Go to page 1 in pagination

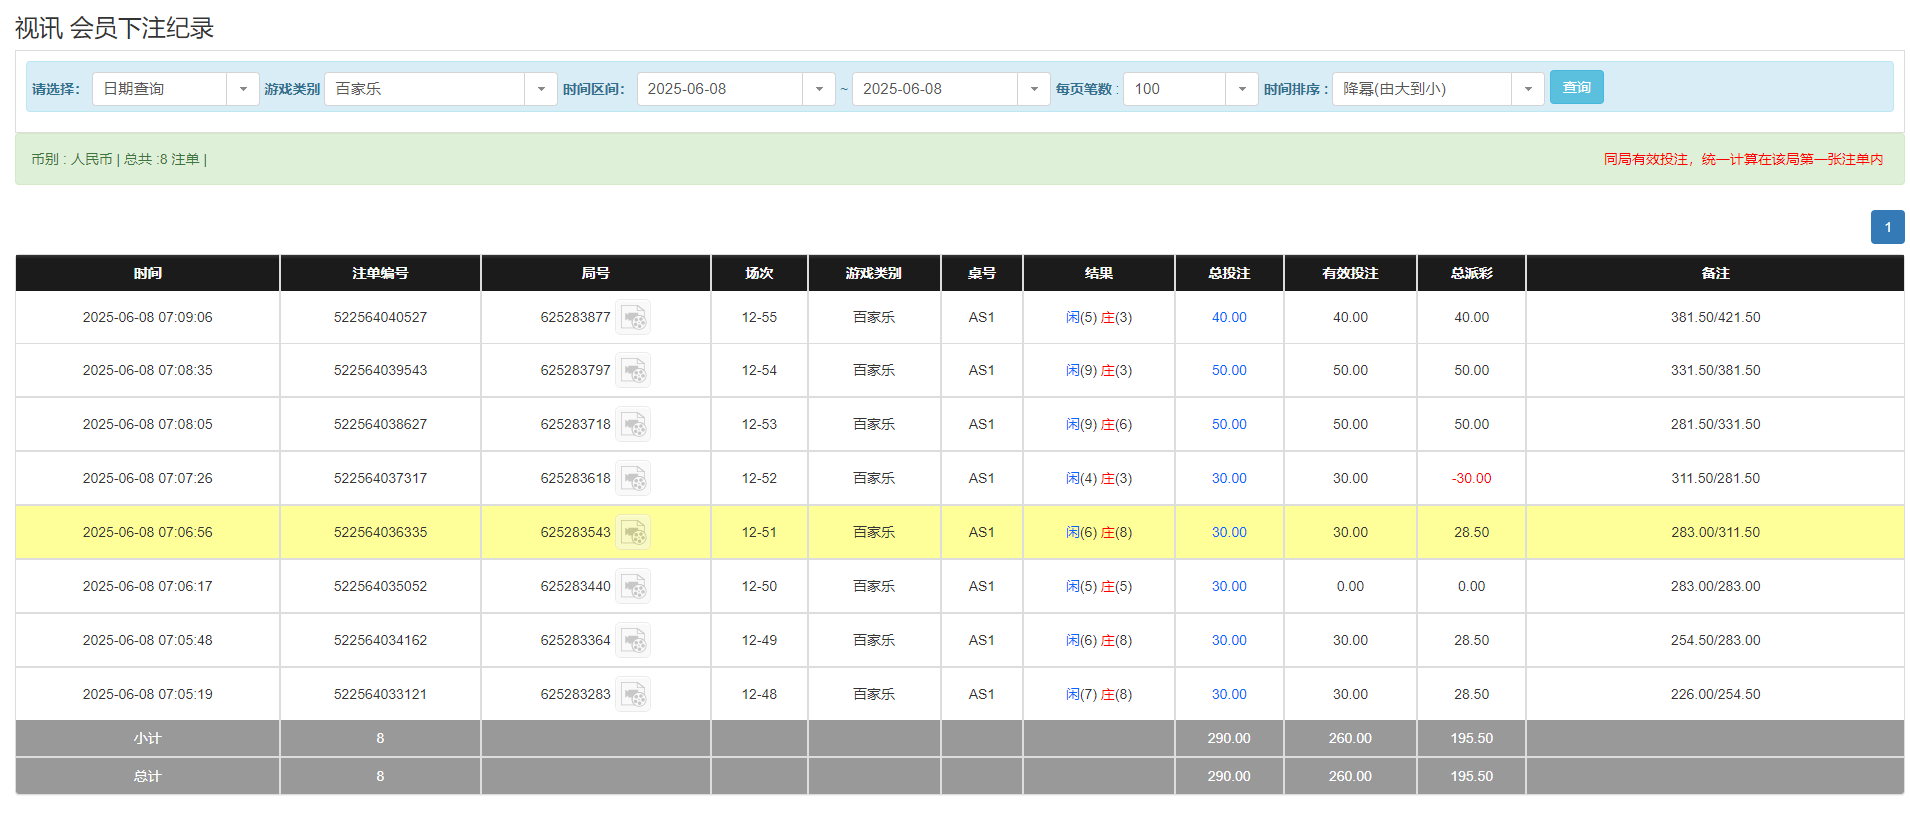coord(1887,227)
